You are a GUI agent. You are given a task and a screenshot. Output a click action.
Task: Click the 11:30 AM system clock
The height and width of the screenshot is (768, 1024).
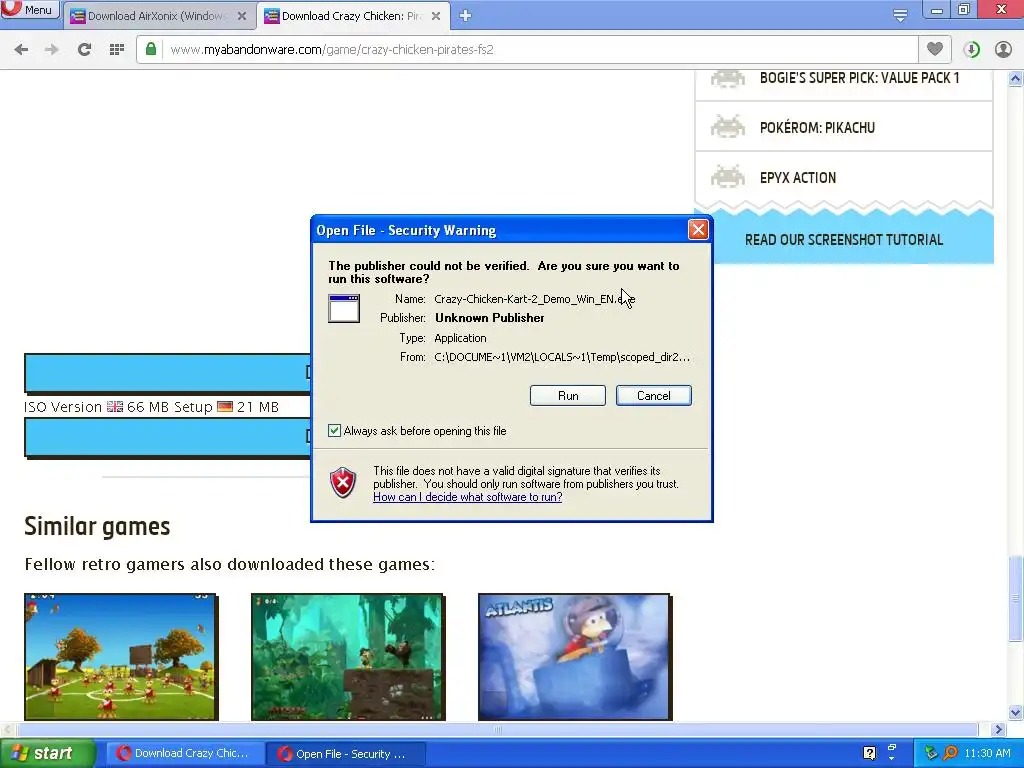pos(987,753)
